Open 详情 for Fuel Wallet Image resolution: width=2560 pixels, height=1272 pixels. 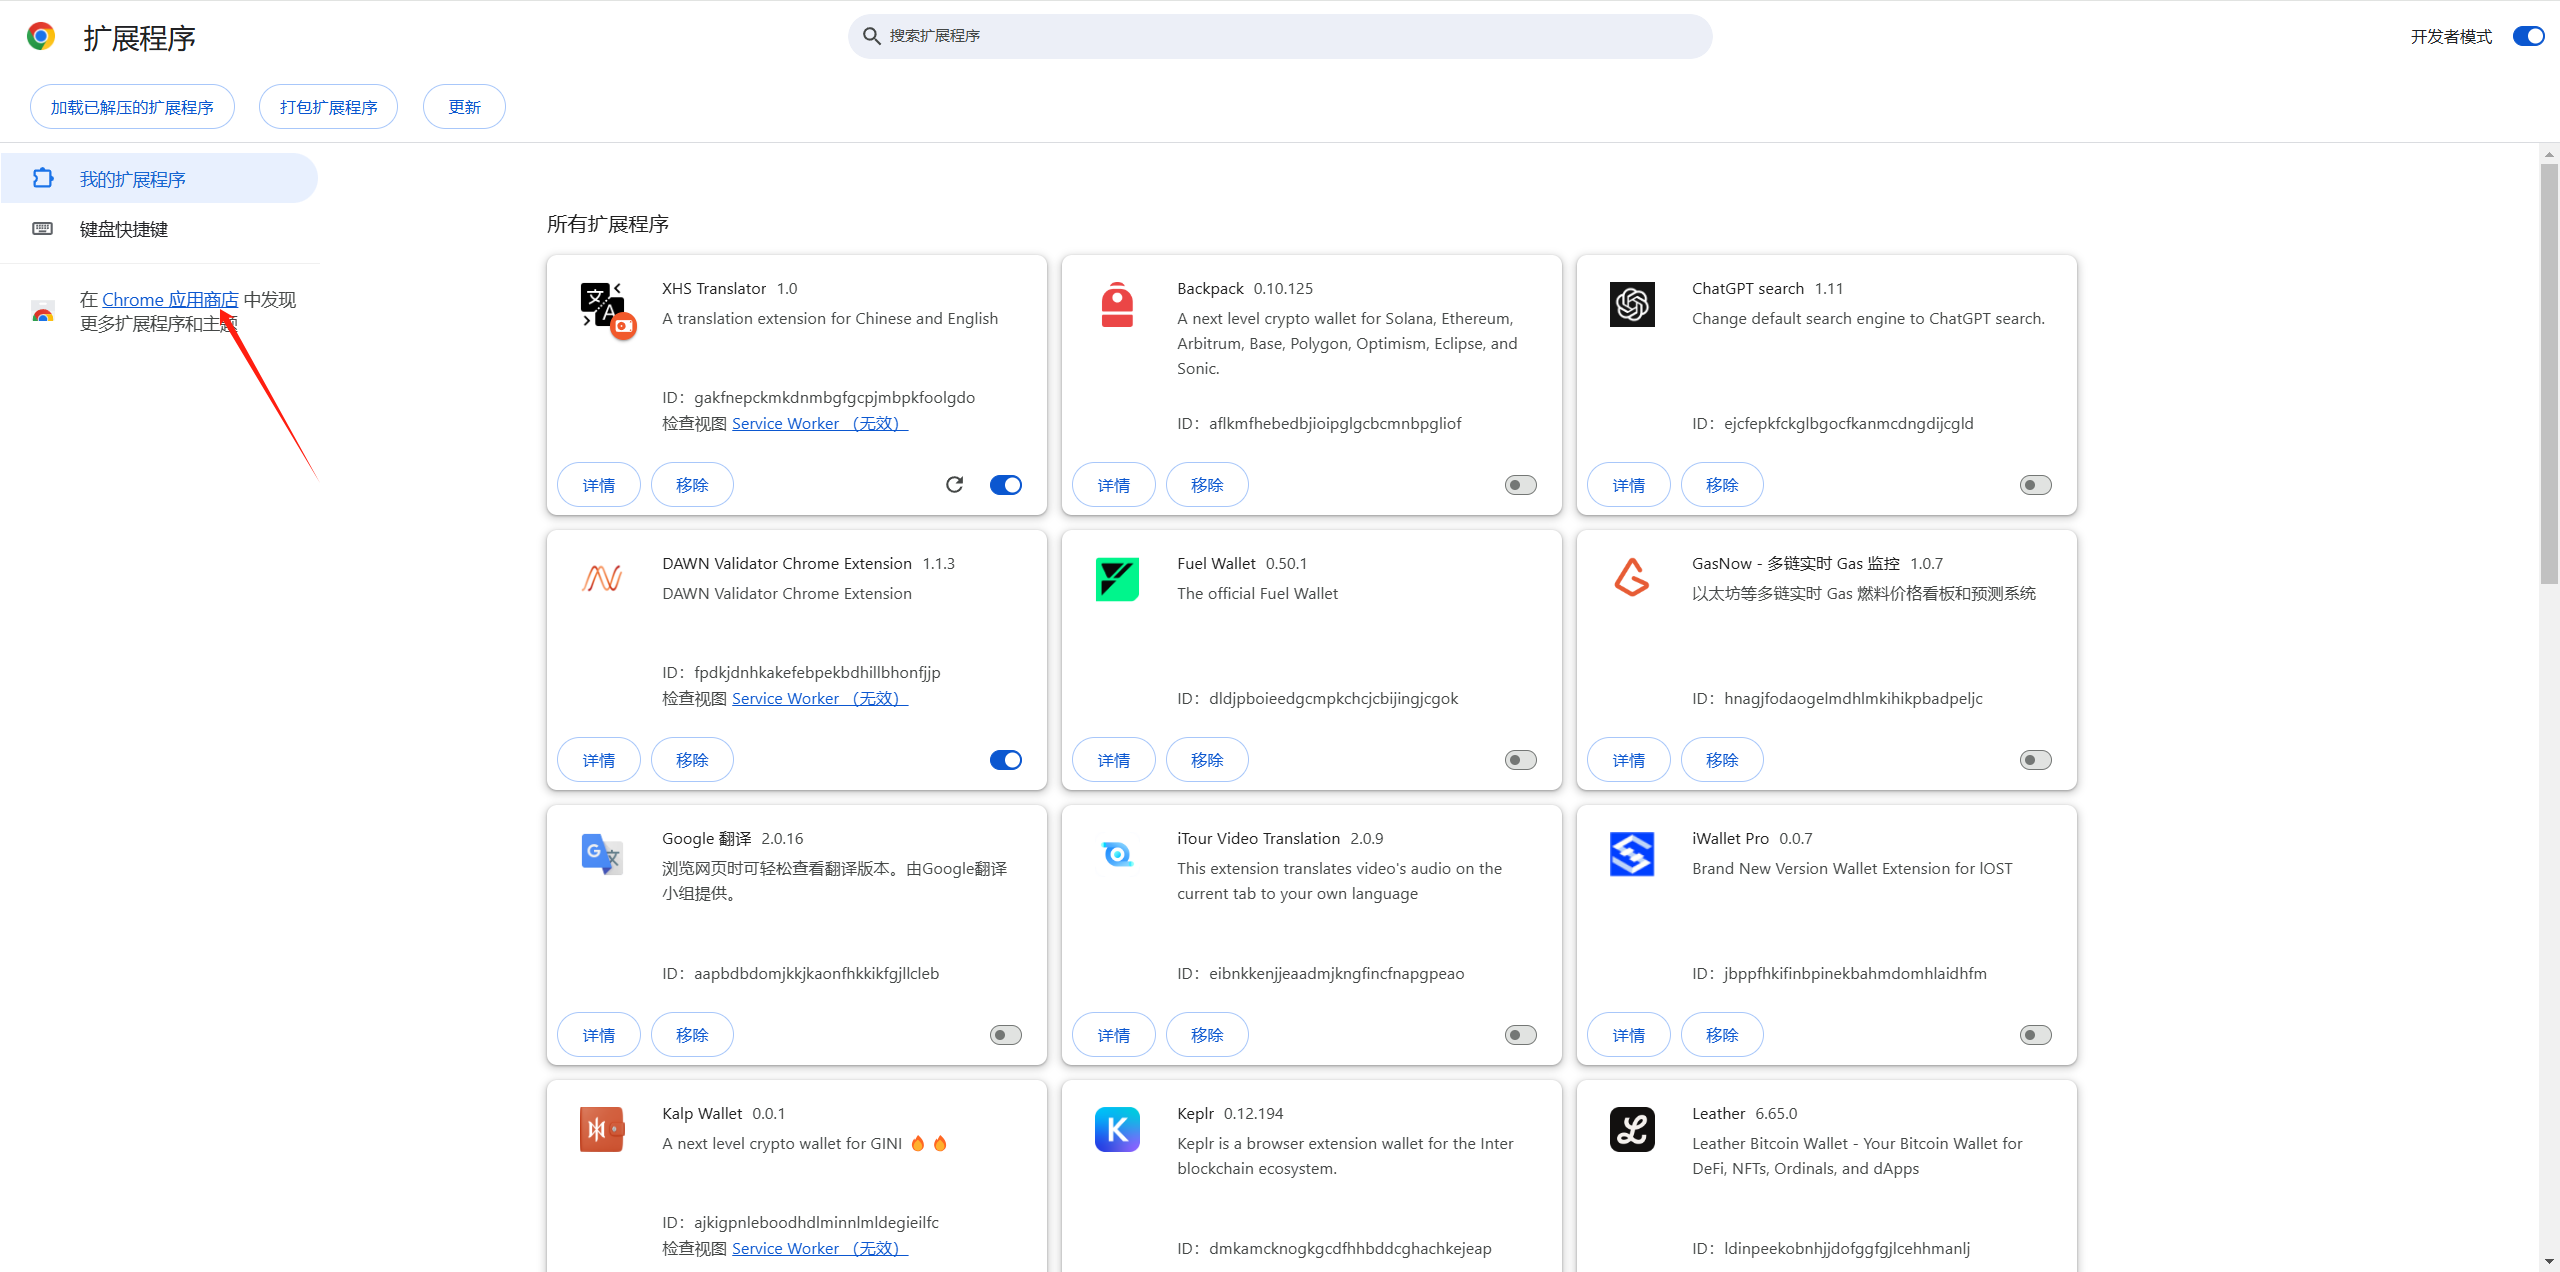(1113, 760)
